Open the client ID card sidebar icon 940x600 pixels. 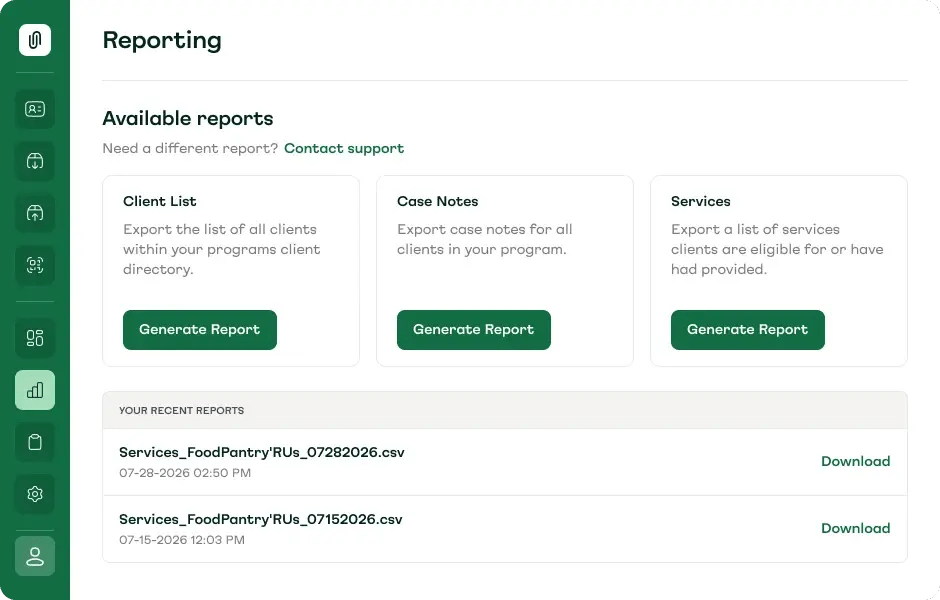pyautogui.click(x=35, y=109)
